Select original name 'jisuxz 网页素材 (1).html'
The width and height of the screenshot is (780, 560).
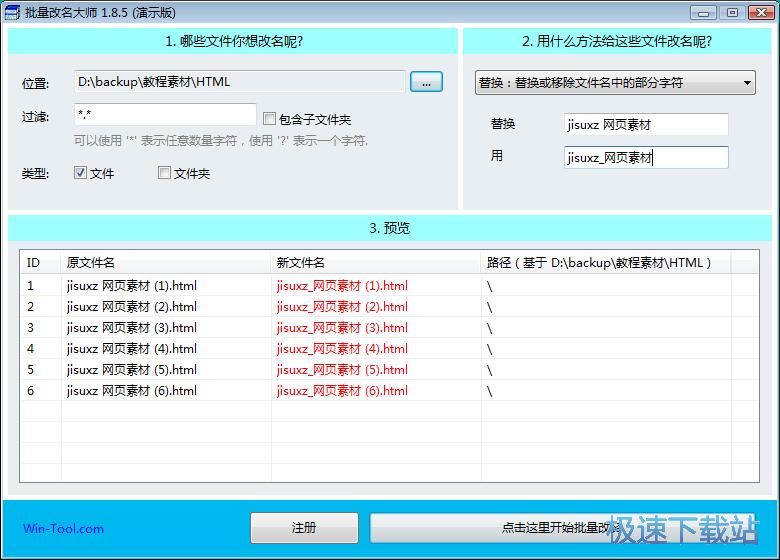(x=132, y=286)
